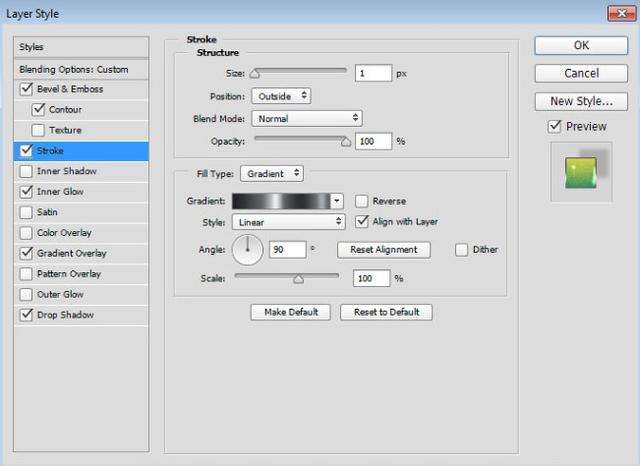Select Gradient Overlay in the styles list
Viewport: 640px width, 466px height.
[x=71, y=254]
